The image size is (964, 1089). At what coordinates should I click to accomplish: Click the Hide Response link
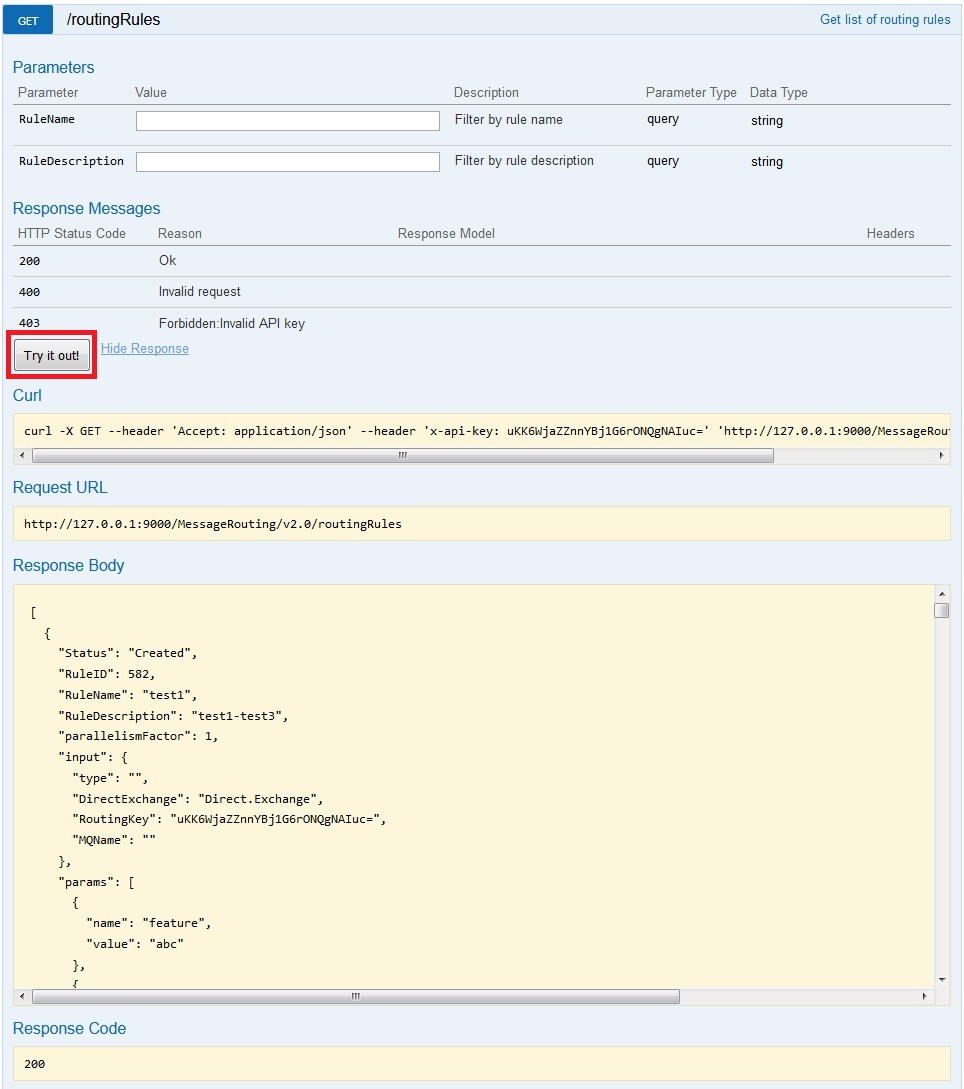[144, 349]
